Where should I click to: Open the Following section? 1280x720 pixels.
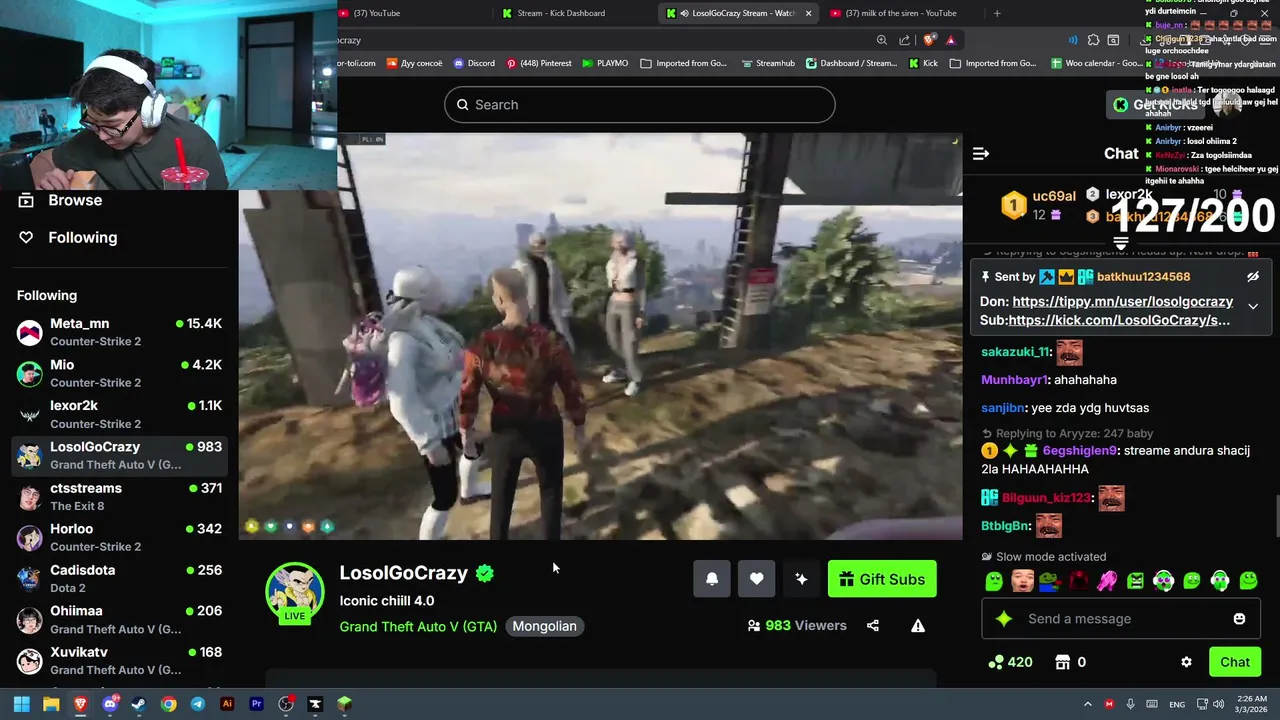tap(68, 237)
